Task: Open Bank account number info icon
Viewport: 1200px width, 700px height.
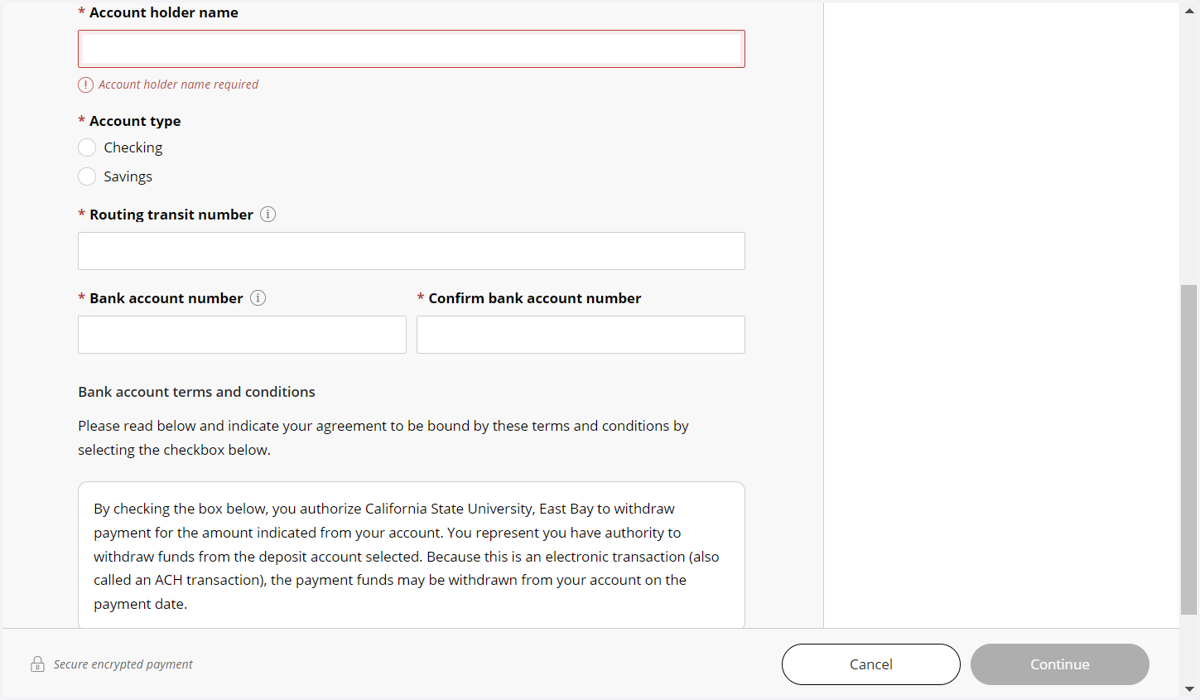Action: pos(258,298)
